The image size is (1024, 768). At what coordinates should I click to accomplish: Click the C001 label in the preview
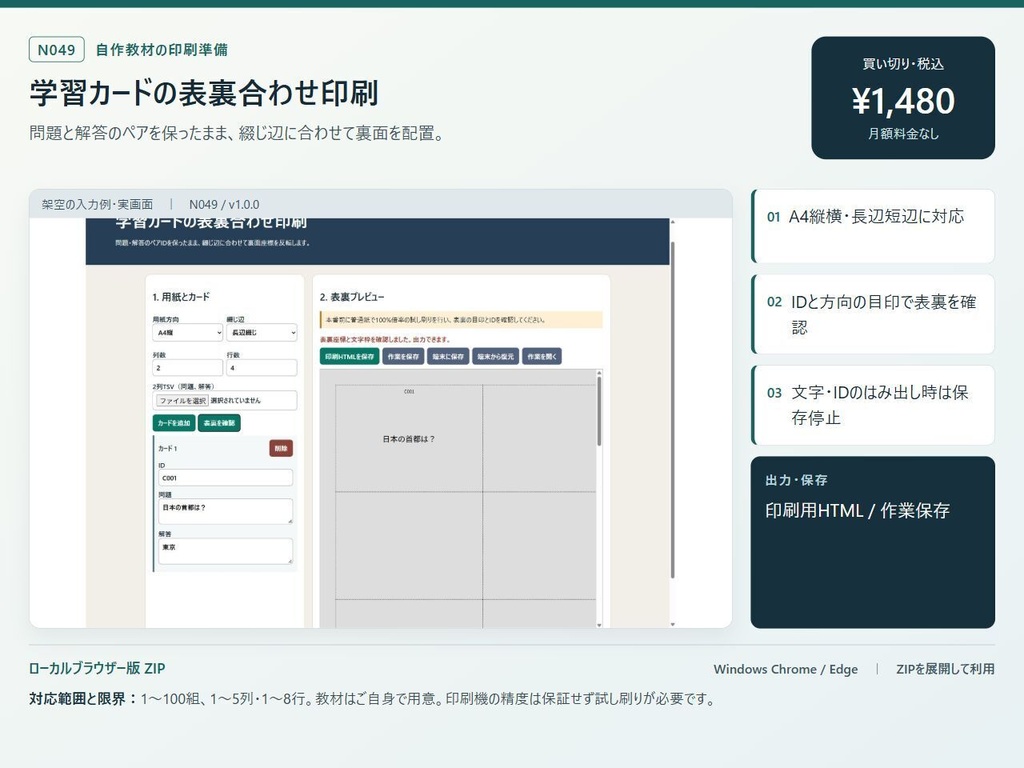[409, 392]
